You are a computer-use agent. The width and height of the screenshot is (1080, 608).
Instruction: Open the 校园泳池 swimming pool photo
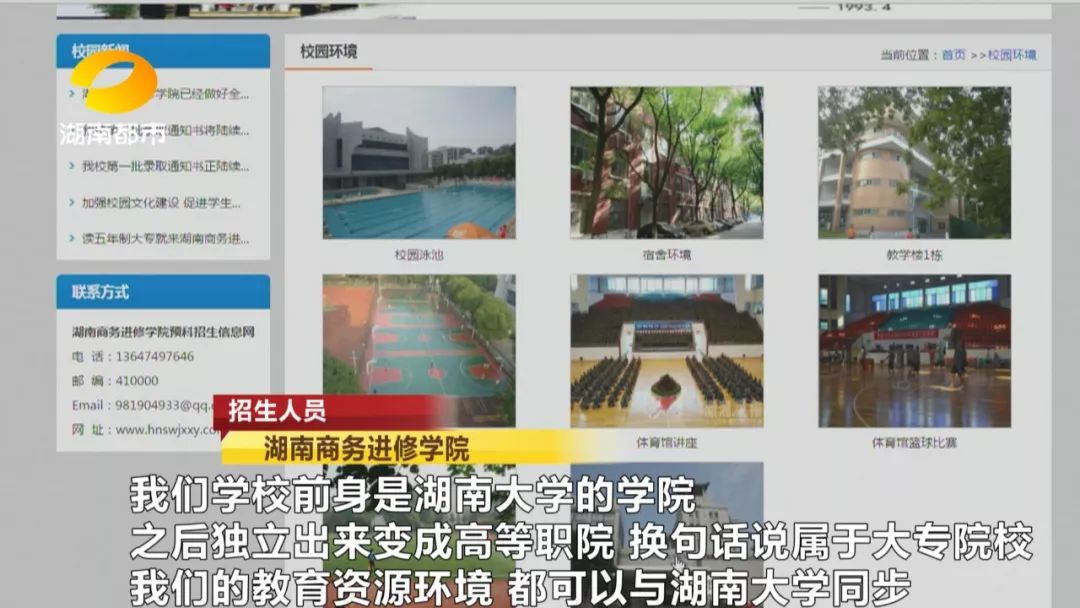(x=419, y=163)
